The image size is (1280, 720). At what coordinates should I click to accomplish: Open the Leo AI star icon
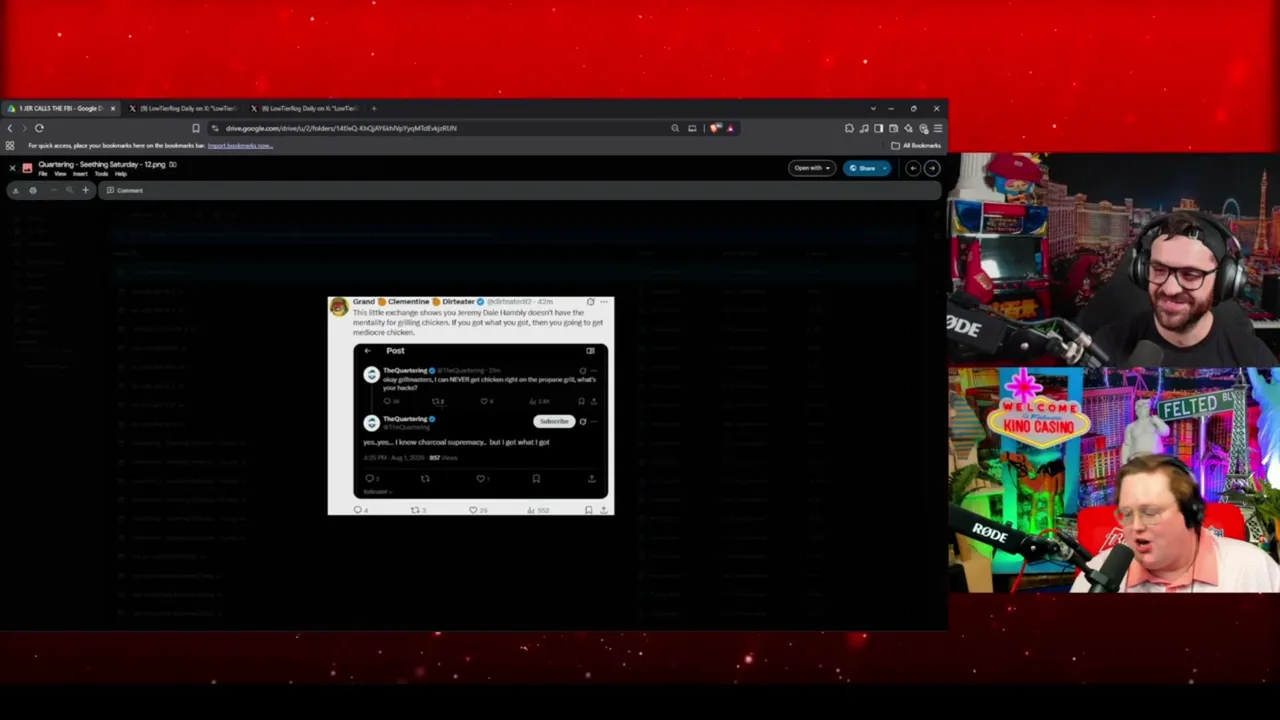pyautogui.click(x=908, y=128)
